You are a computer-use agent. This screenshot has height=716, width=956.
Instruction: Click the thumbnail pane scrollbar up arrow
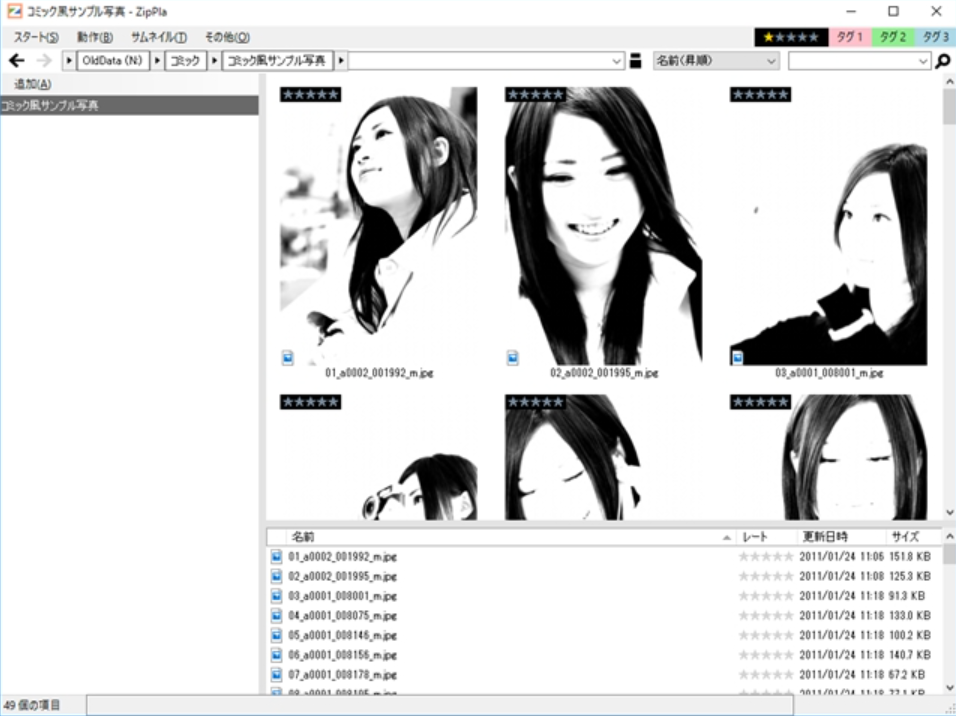pos(949,81)
